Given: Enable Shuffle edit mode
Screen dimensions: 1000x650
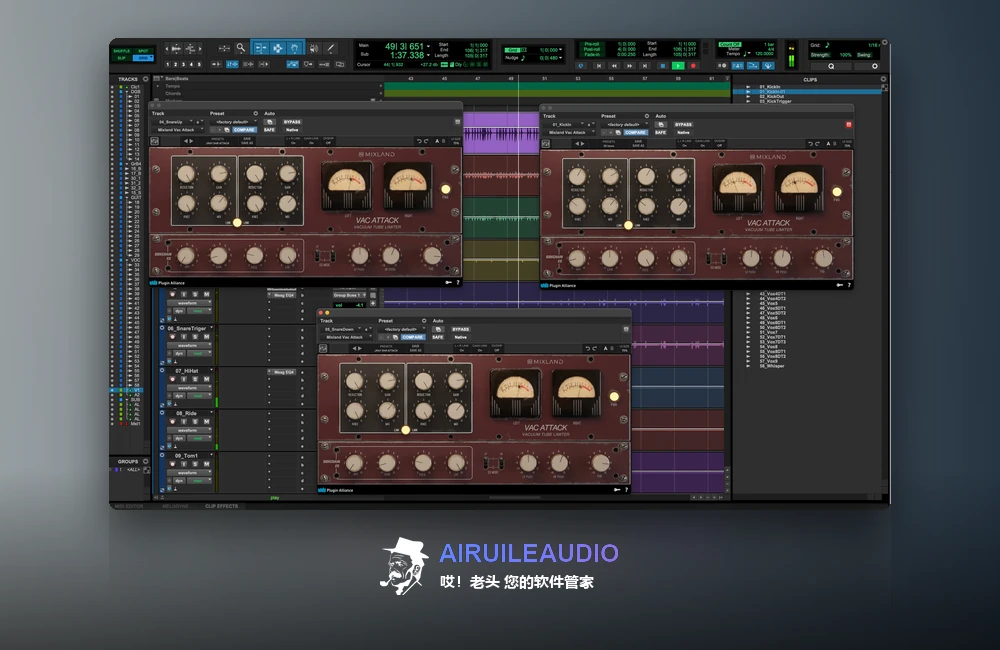Looking at the screenshot, I should tap(121, 51).
